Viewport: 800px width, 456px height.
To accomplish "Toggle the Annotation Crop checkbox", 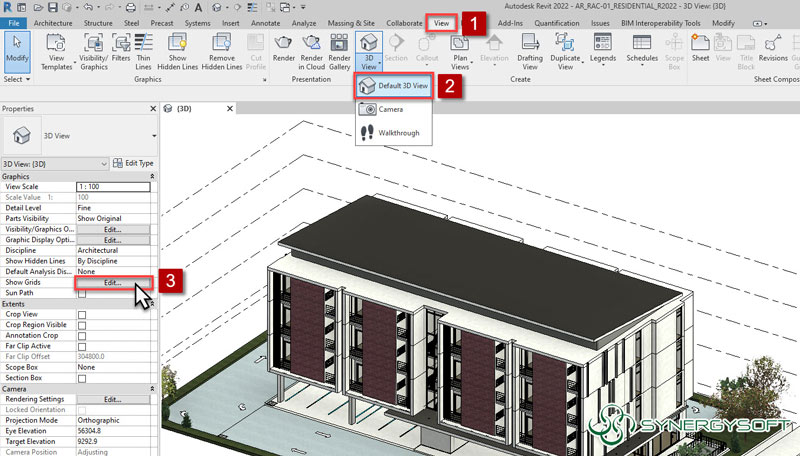I will pos(82,336).
